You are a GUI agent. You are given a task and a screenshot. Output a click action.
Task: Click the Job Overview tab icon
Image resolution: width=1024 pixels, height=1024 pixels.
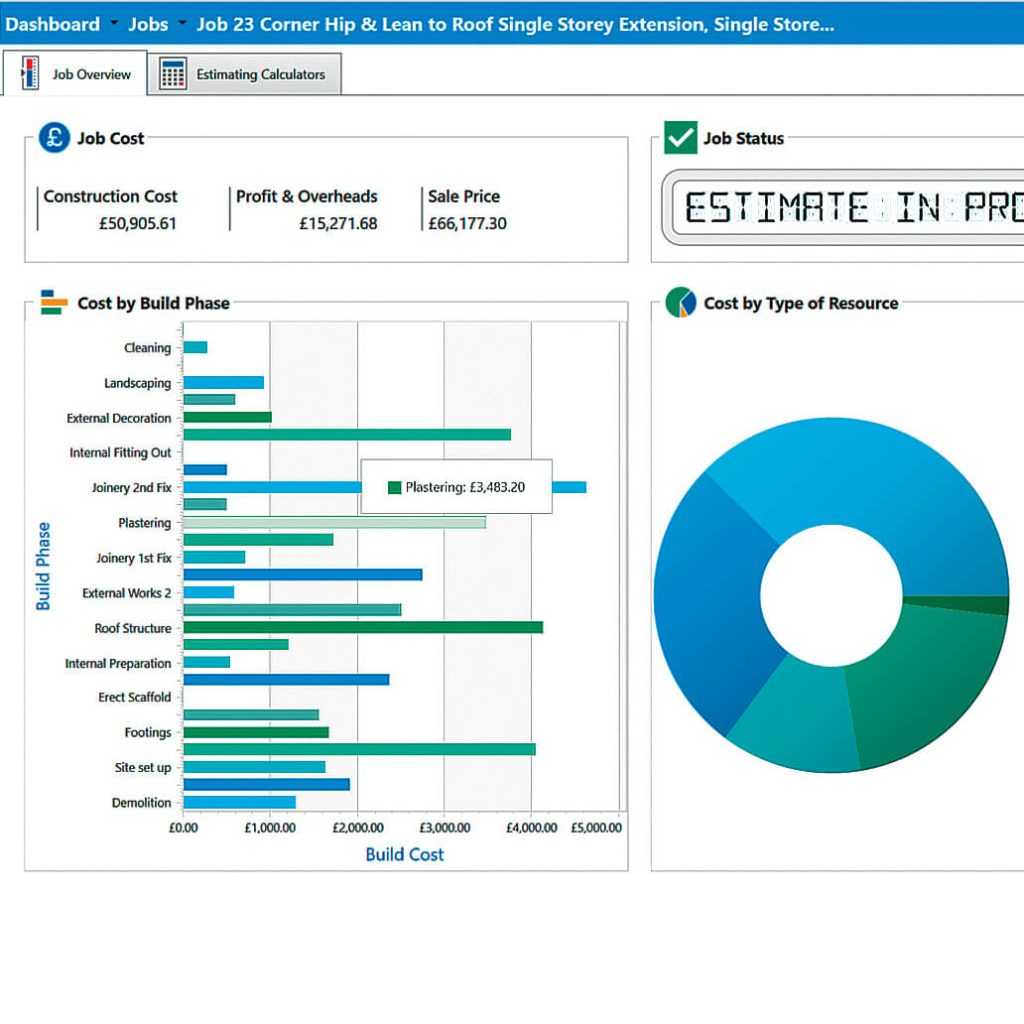(29, 73)
